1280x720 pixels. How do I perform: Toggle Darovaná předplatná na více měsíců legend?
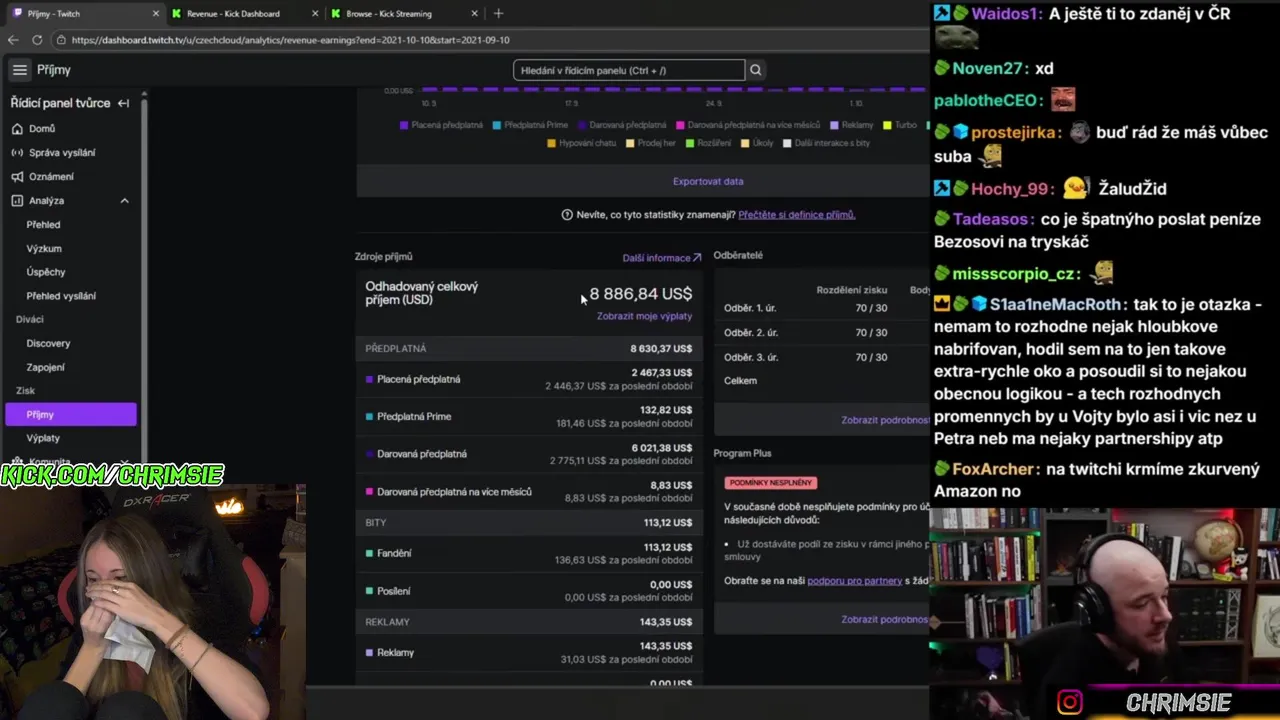(x=748, y=125)
